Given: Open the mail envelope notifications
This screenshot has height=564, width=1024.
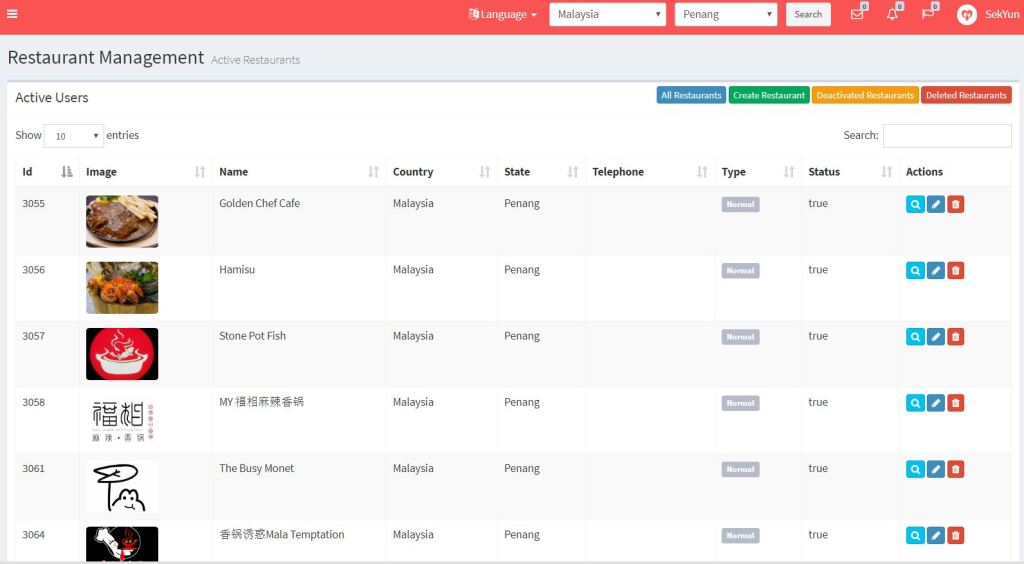Looking at the screenshot, I should (857, 14).
